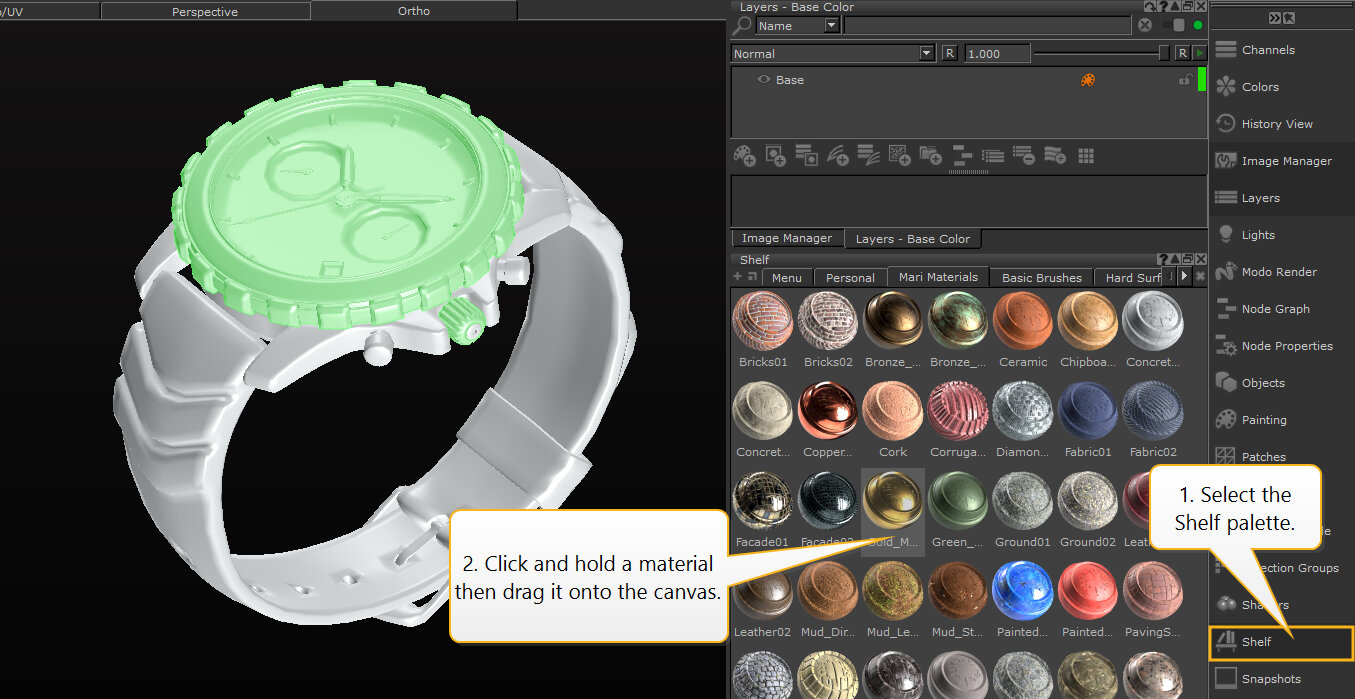Clear the layer search with X button
The width and height of the screenshot is (1355, 699).
pos(1145,25)
